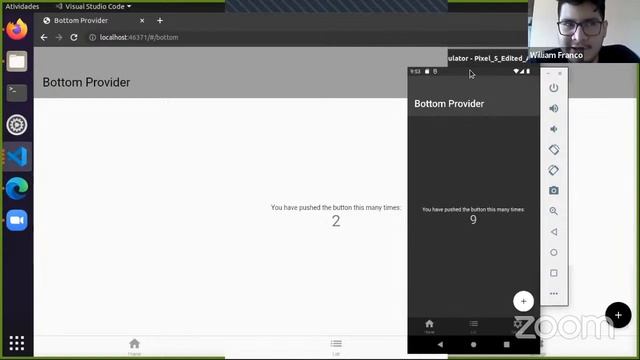The width and height of the screenshot is (640, 360).
Task: Click Bottom Provider title in web app
Action: point(86,82)
